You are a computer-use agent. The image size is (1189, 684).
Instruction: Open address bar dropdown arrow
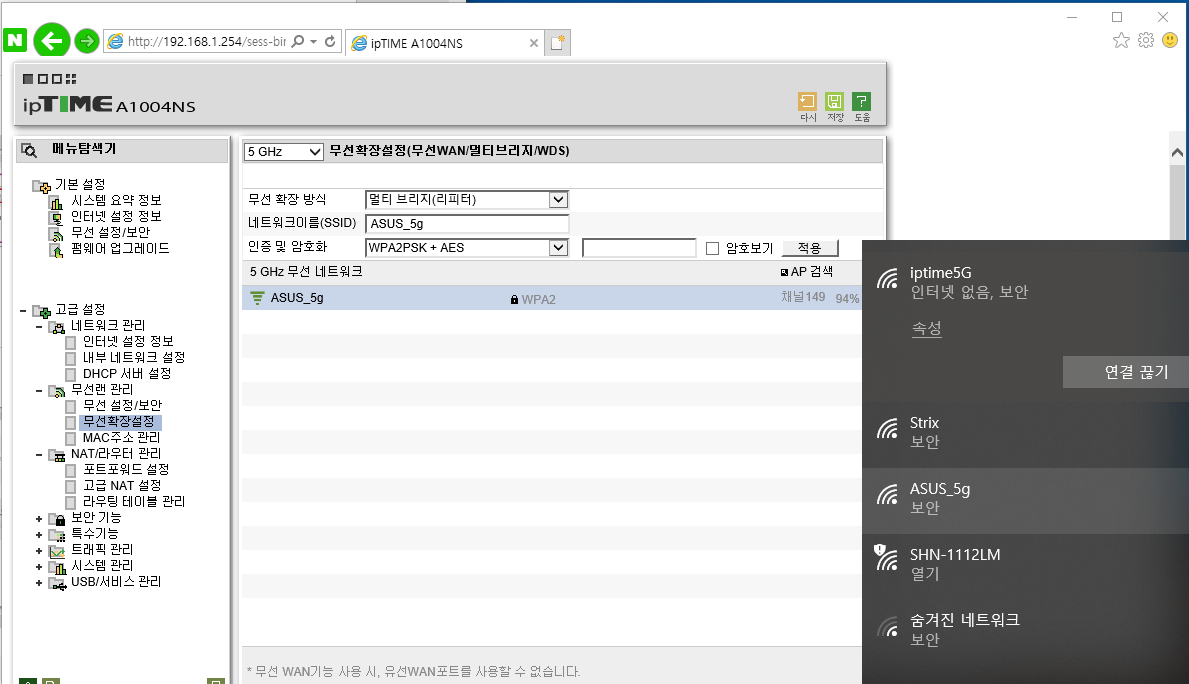[x=313, y=42]
